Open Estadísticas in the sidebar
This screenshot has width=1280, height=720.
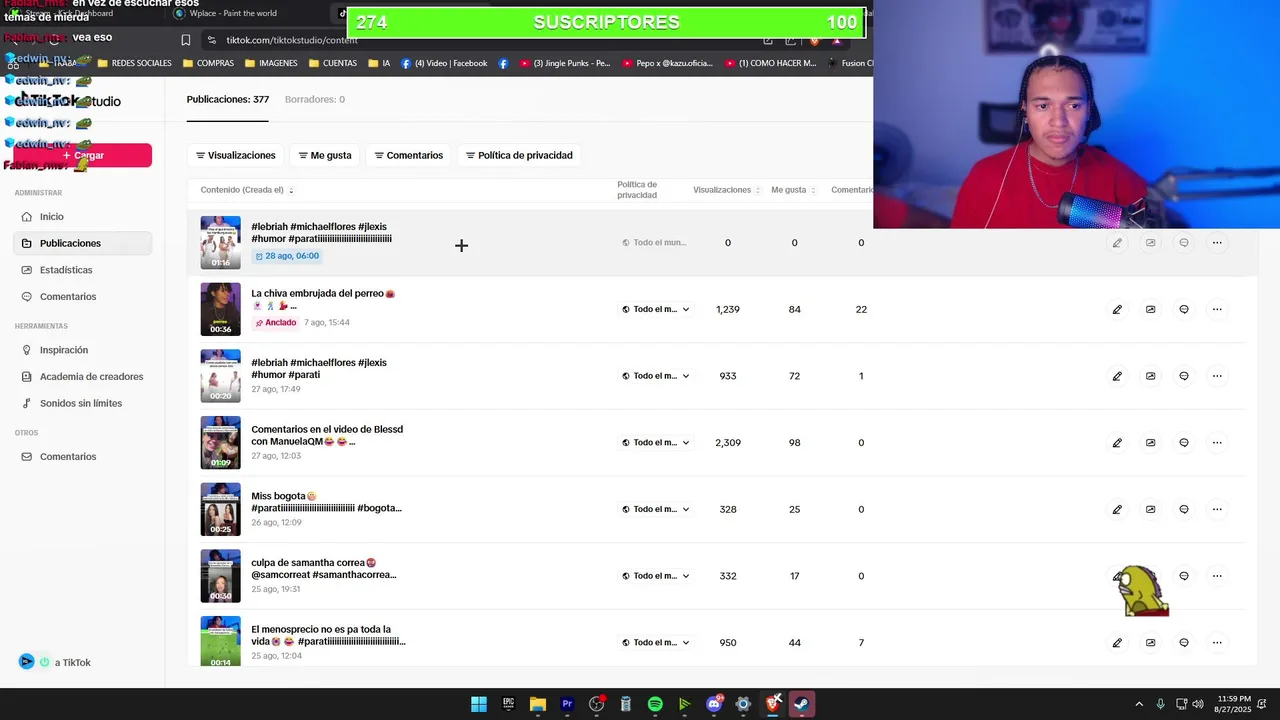click(x=82, y=270)
